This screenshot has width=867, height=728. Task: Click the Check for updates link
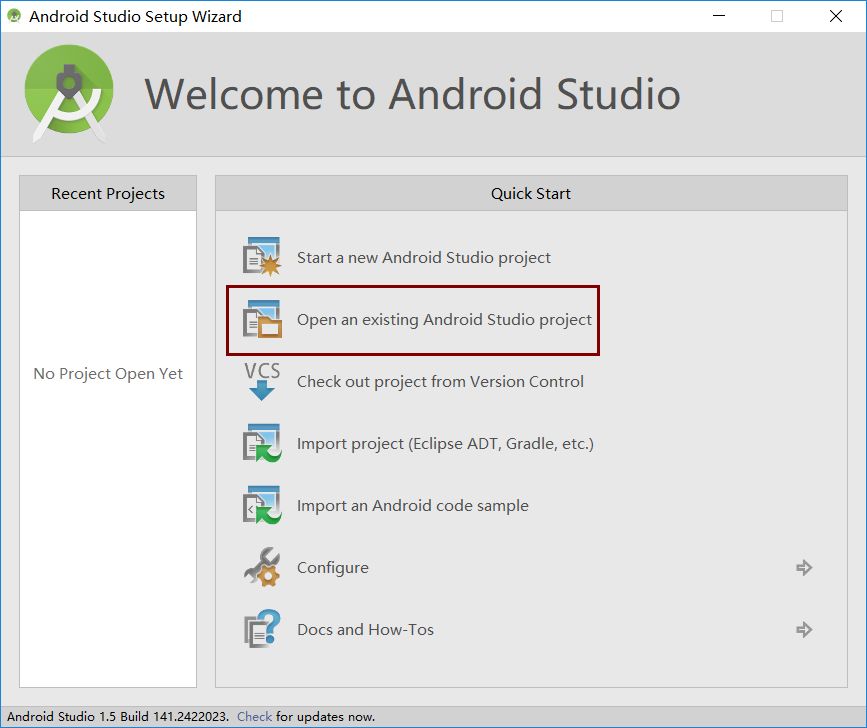[254, 716]
